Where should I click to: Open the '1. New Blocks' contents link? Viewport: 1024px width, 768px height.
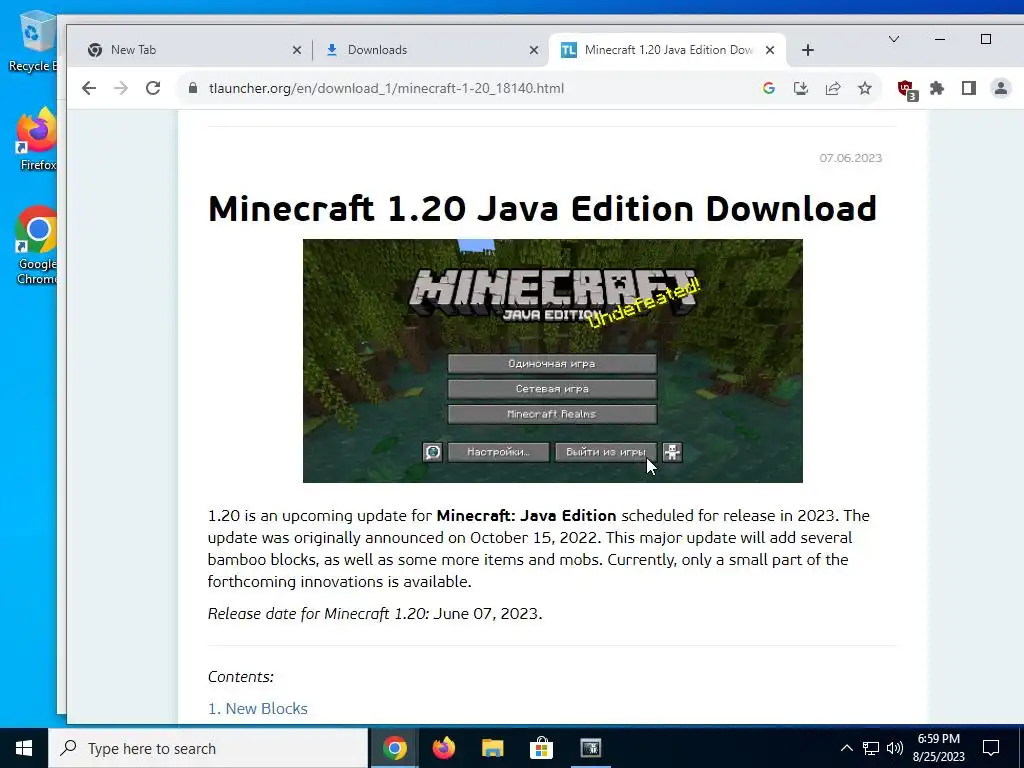(257, 709)
